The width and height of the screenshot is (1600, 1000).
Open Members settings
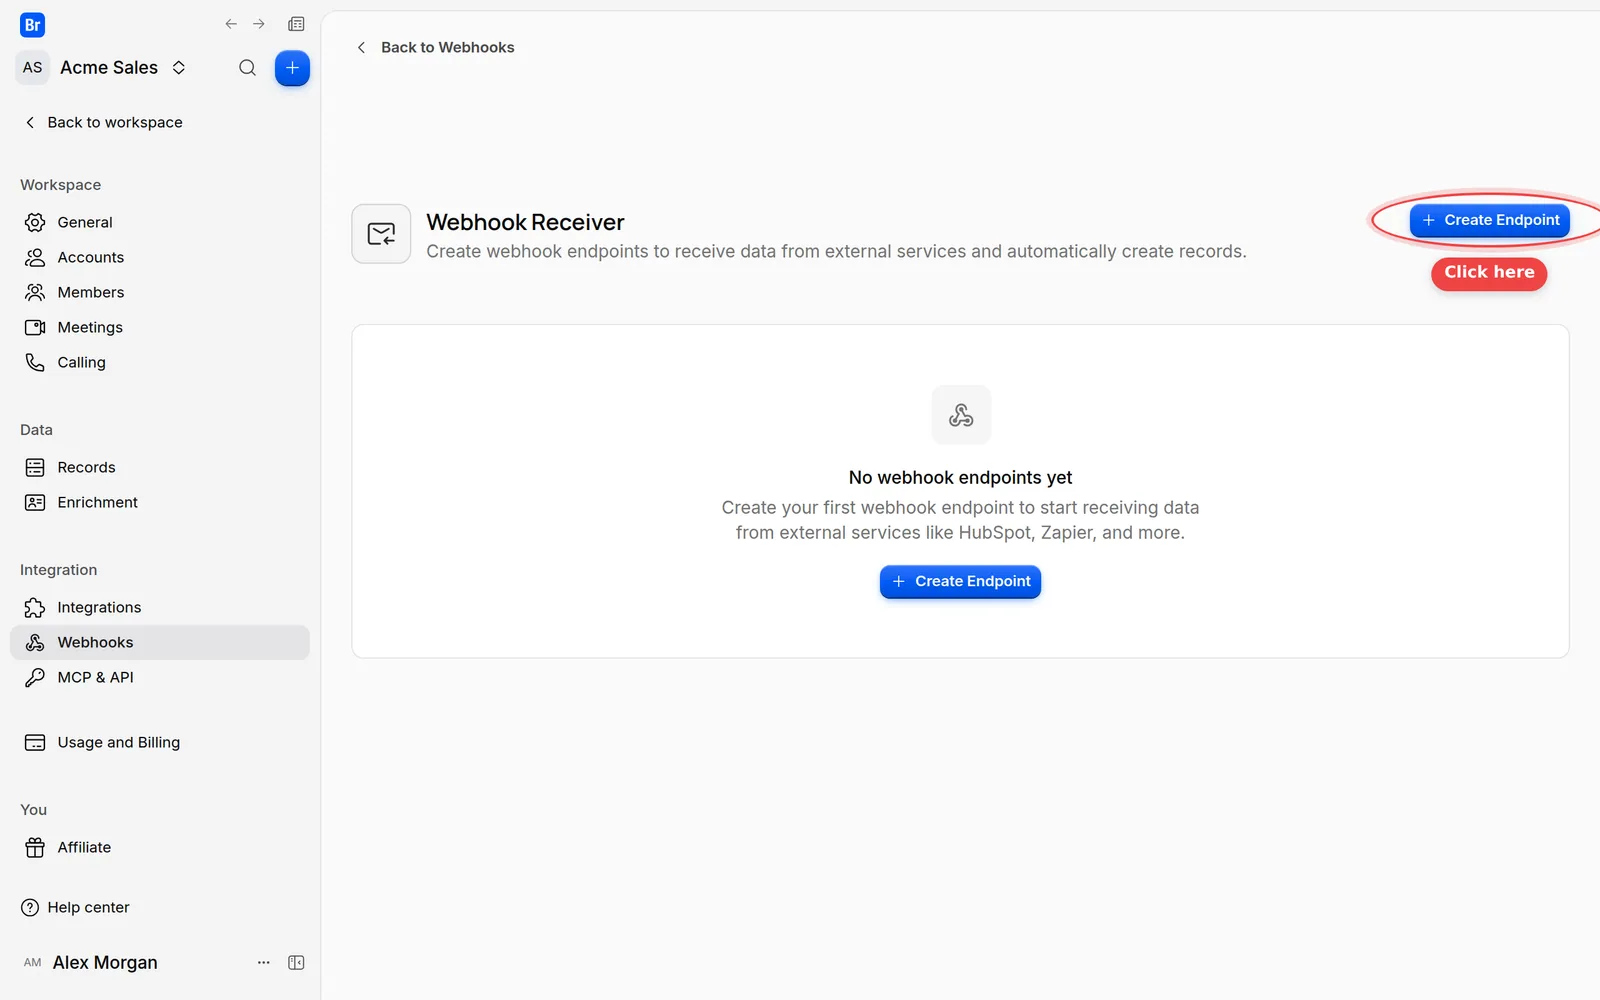pyautogui.click(x=160, y=292)
